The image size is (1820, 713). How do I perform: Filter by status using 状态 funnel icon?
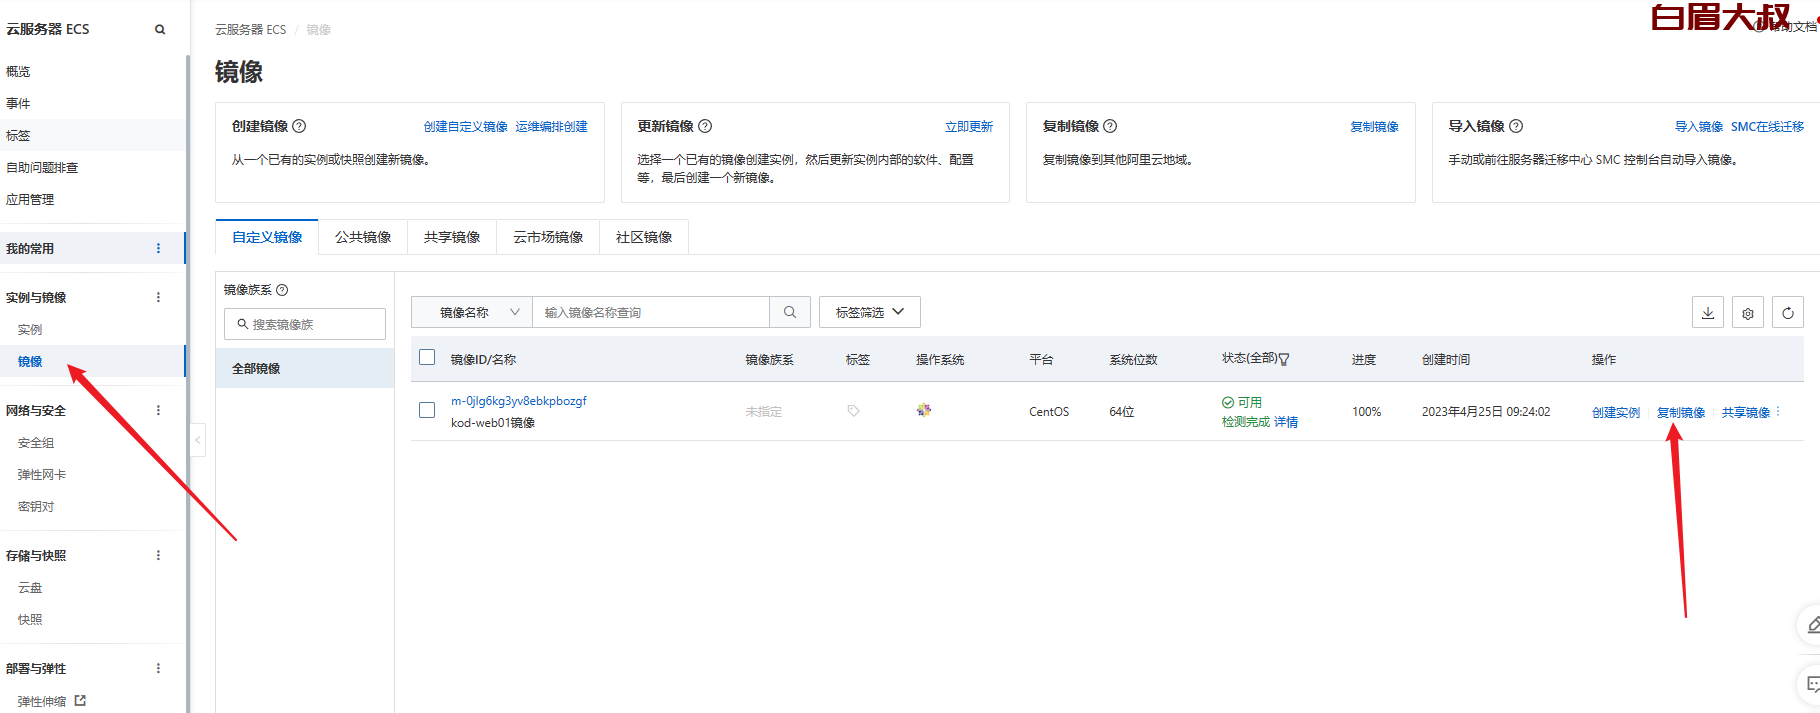click(x=1284, y=359)
